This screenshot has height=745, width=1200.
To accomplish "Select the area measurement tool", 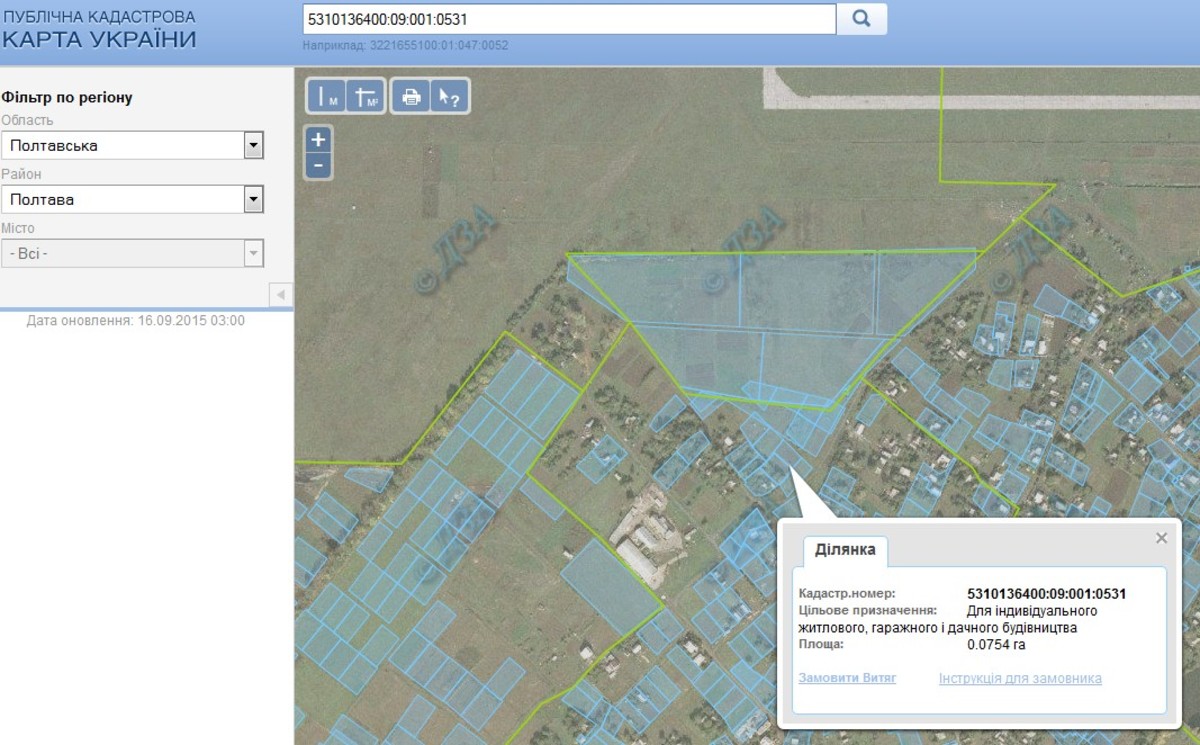I will click(x=366, y=96).
